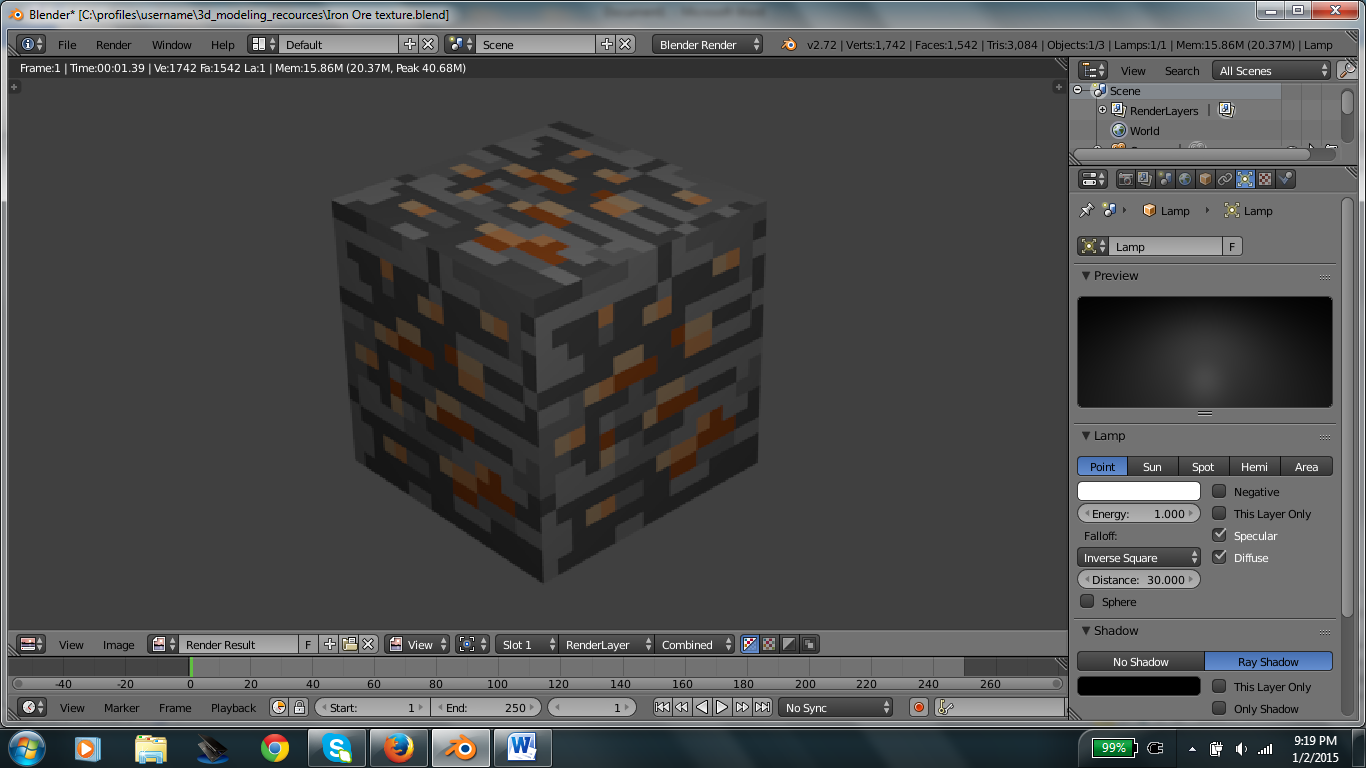Open the Render properties tab (camera icon)
This screenshot has height=768, width=1366.
[x=1127, y=178]
